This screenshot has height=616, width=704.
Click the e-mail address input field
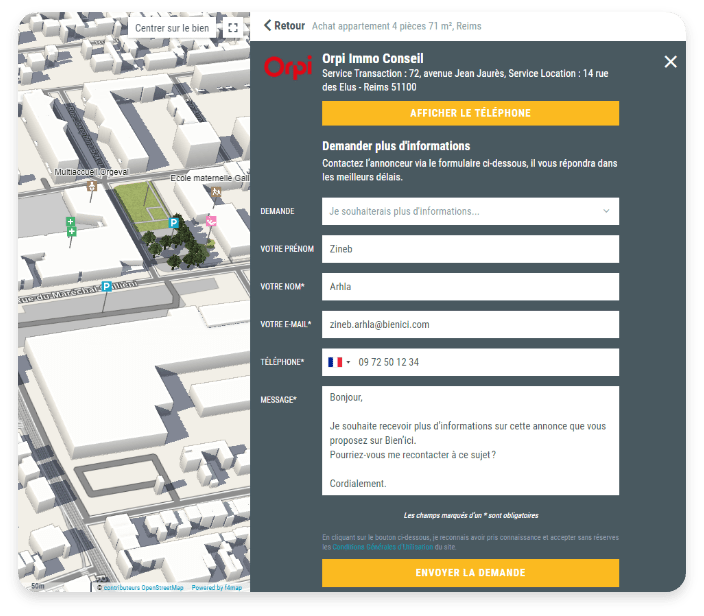[470, 324]
